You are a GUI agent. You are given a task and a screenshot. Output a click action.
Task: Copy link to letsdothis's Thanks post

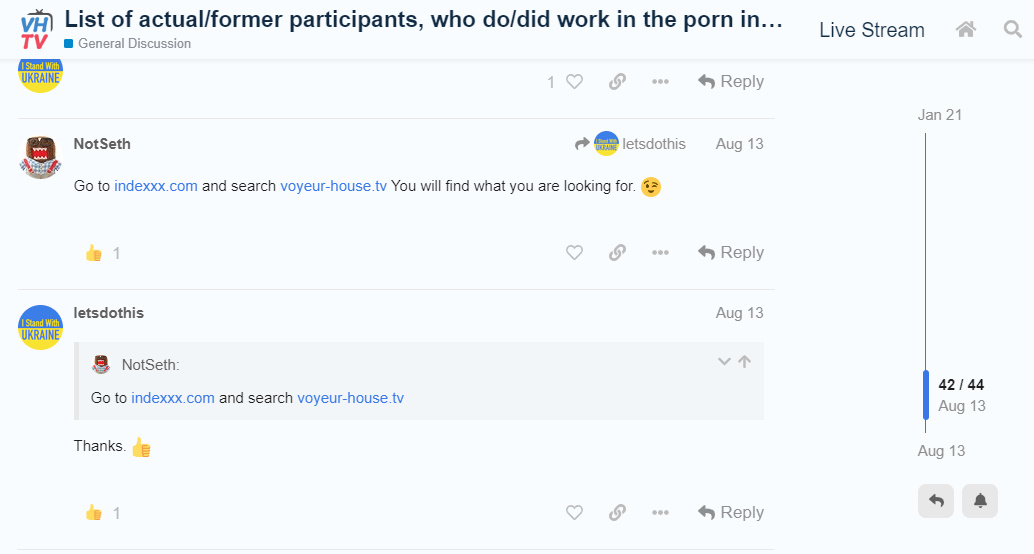coord(617,513)
